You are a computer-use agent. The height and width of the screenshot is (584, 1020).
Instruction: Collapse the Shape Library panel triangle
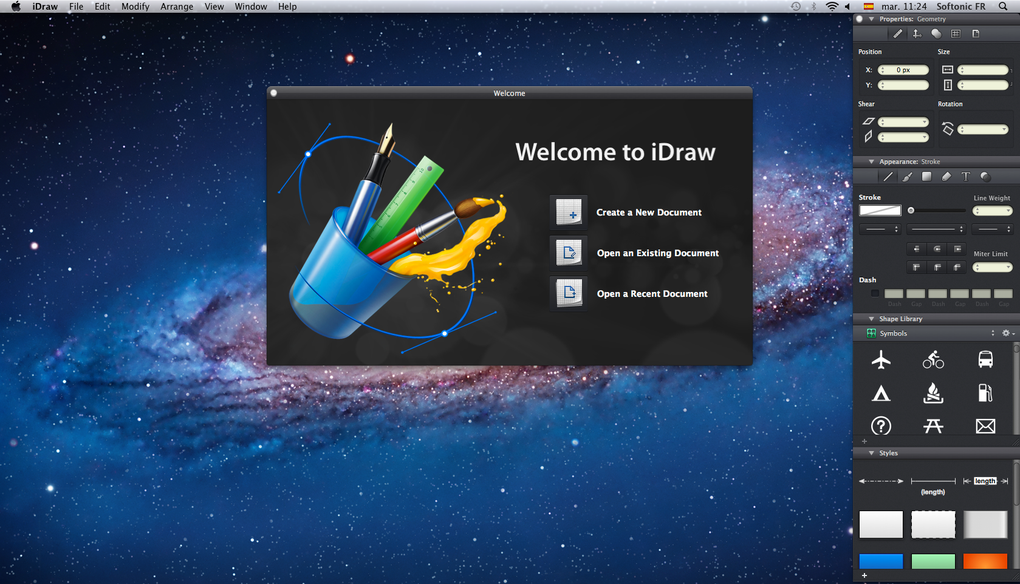click(x=872, y=319)
